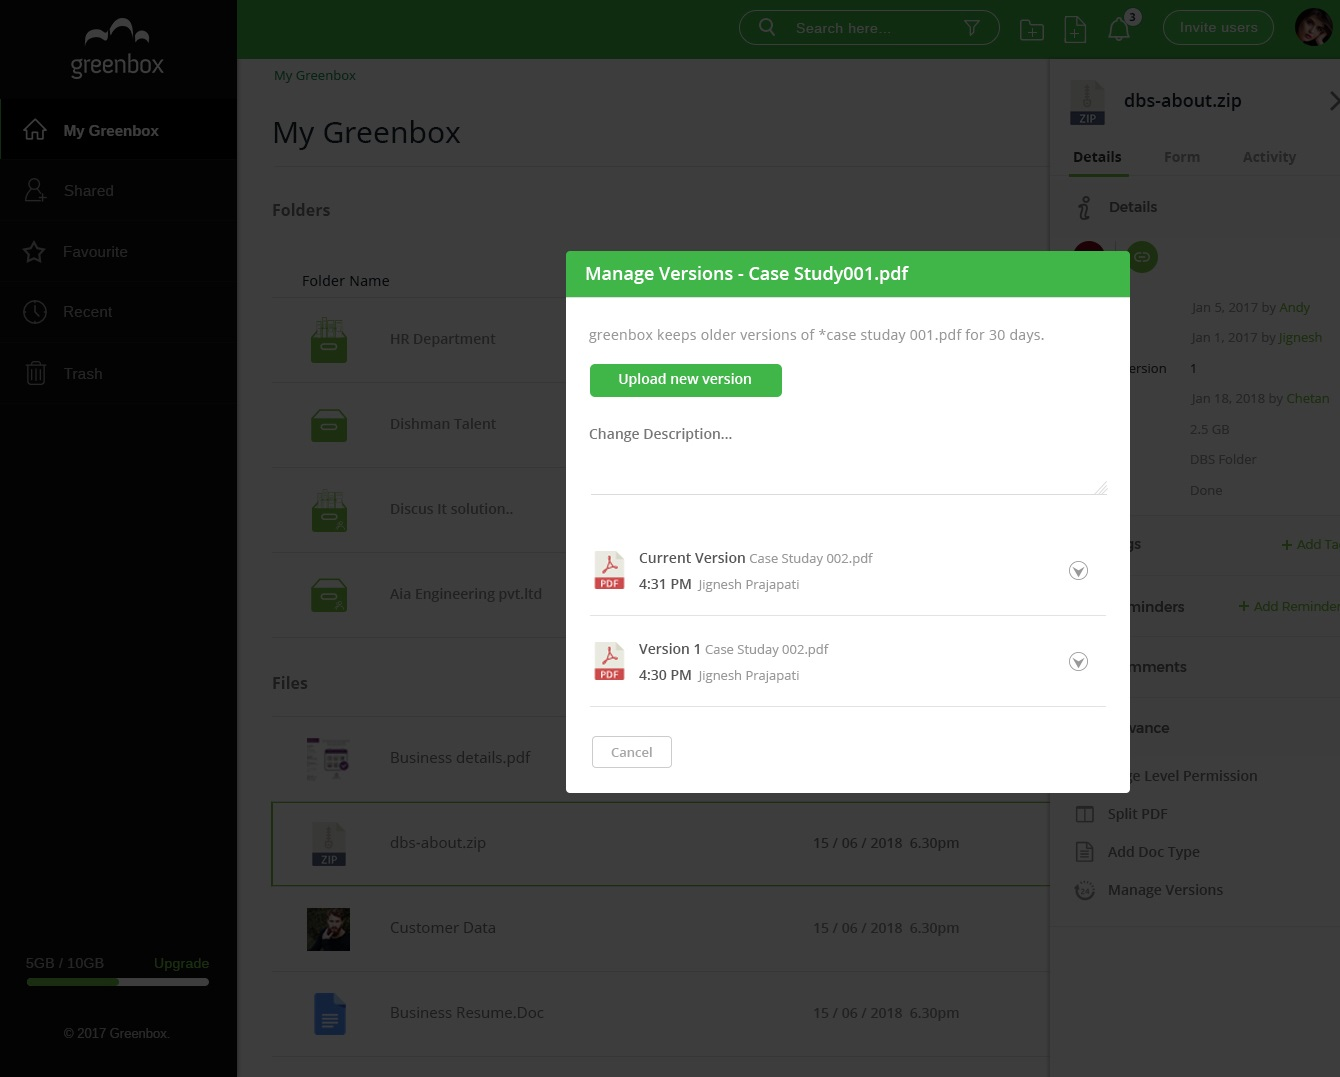Switch to the Form tab
The width and height of the screenshot is (1340, 1077).
coord(1181,157)
